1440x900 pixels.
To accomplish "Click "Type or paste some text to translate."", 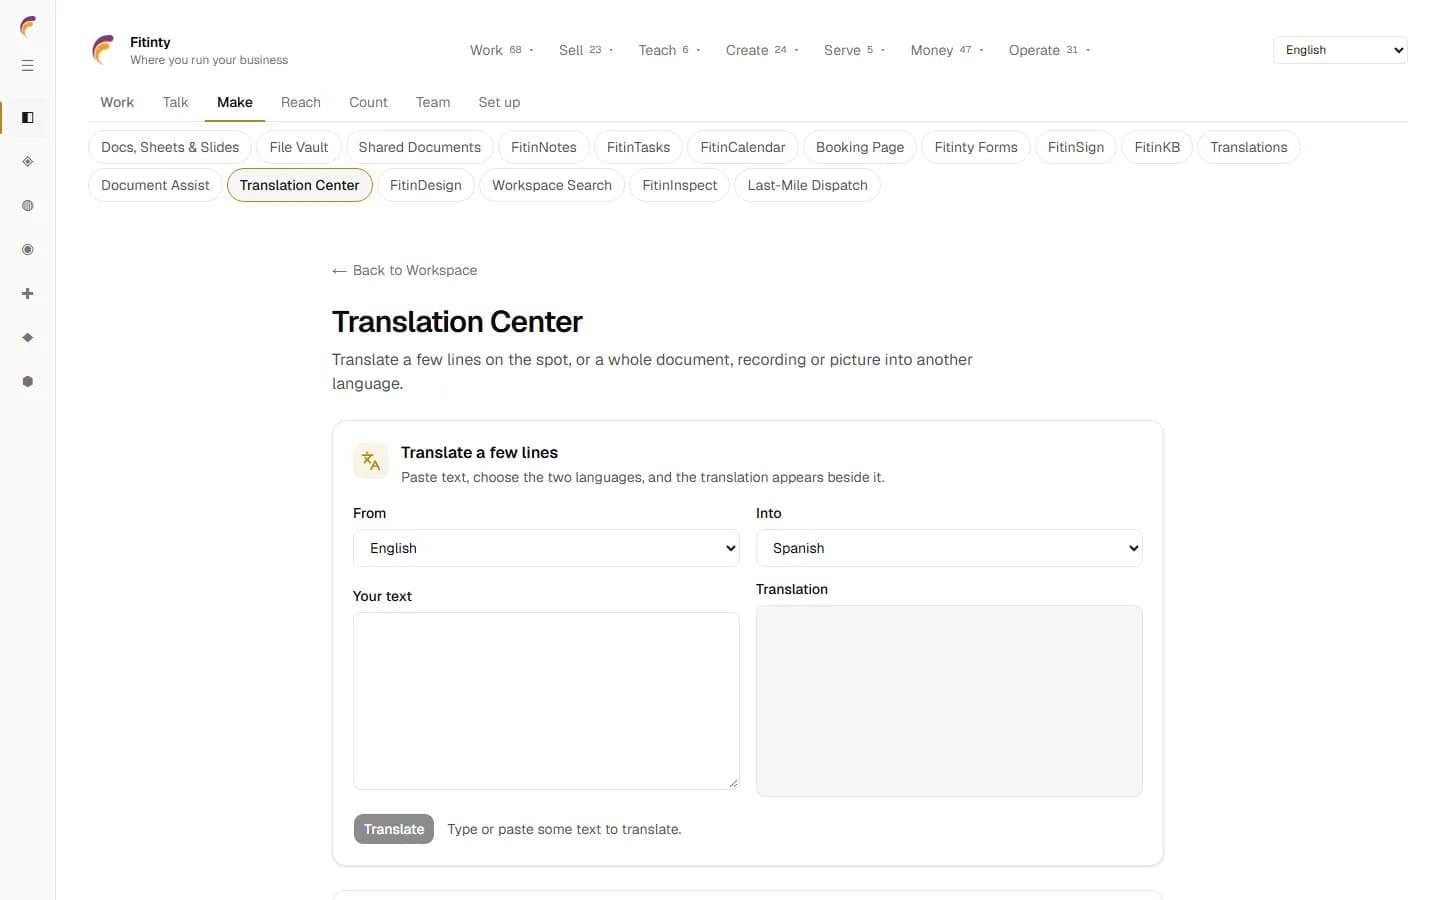I will pos(565,829).
